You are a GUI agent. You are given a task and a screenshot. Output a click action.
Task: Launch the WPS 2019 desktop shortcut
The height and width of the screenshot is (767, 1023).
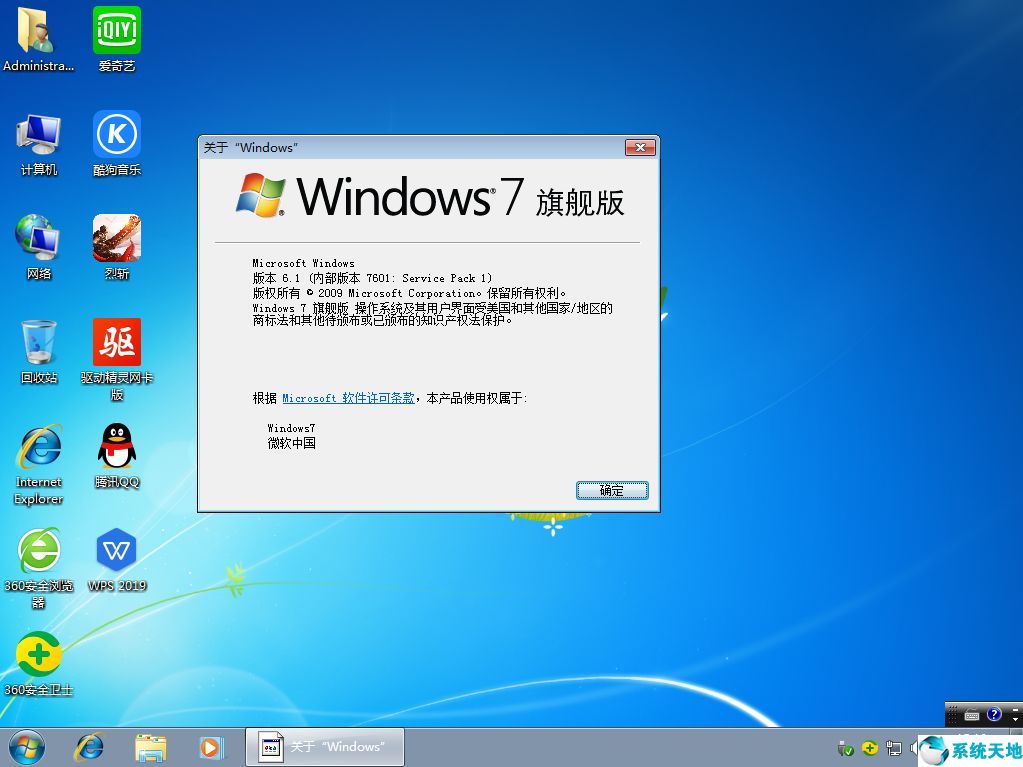(x=117, y=560)
